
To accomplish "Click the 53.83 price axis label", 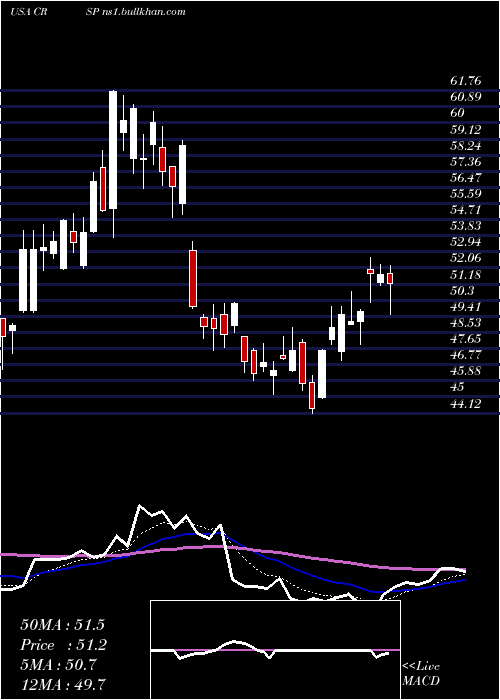I will point(466,226).
